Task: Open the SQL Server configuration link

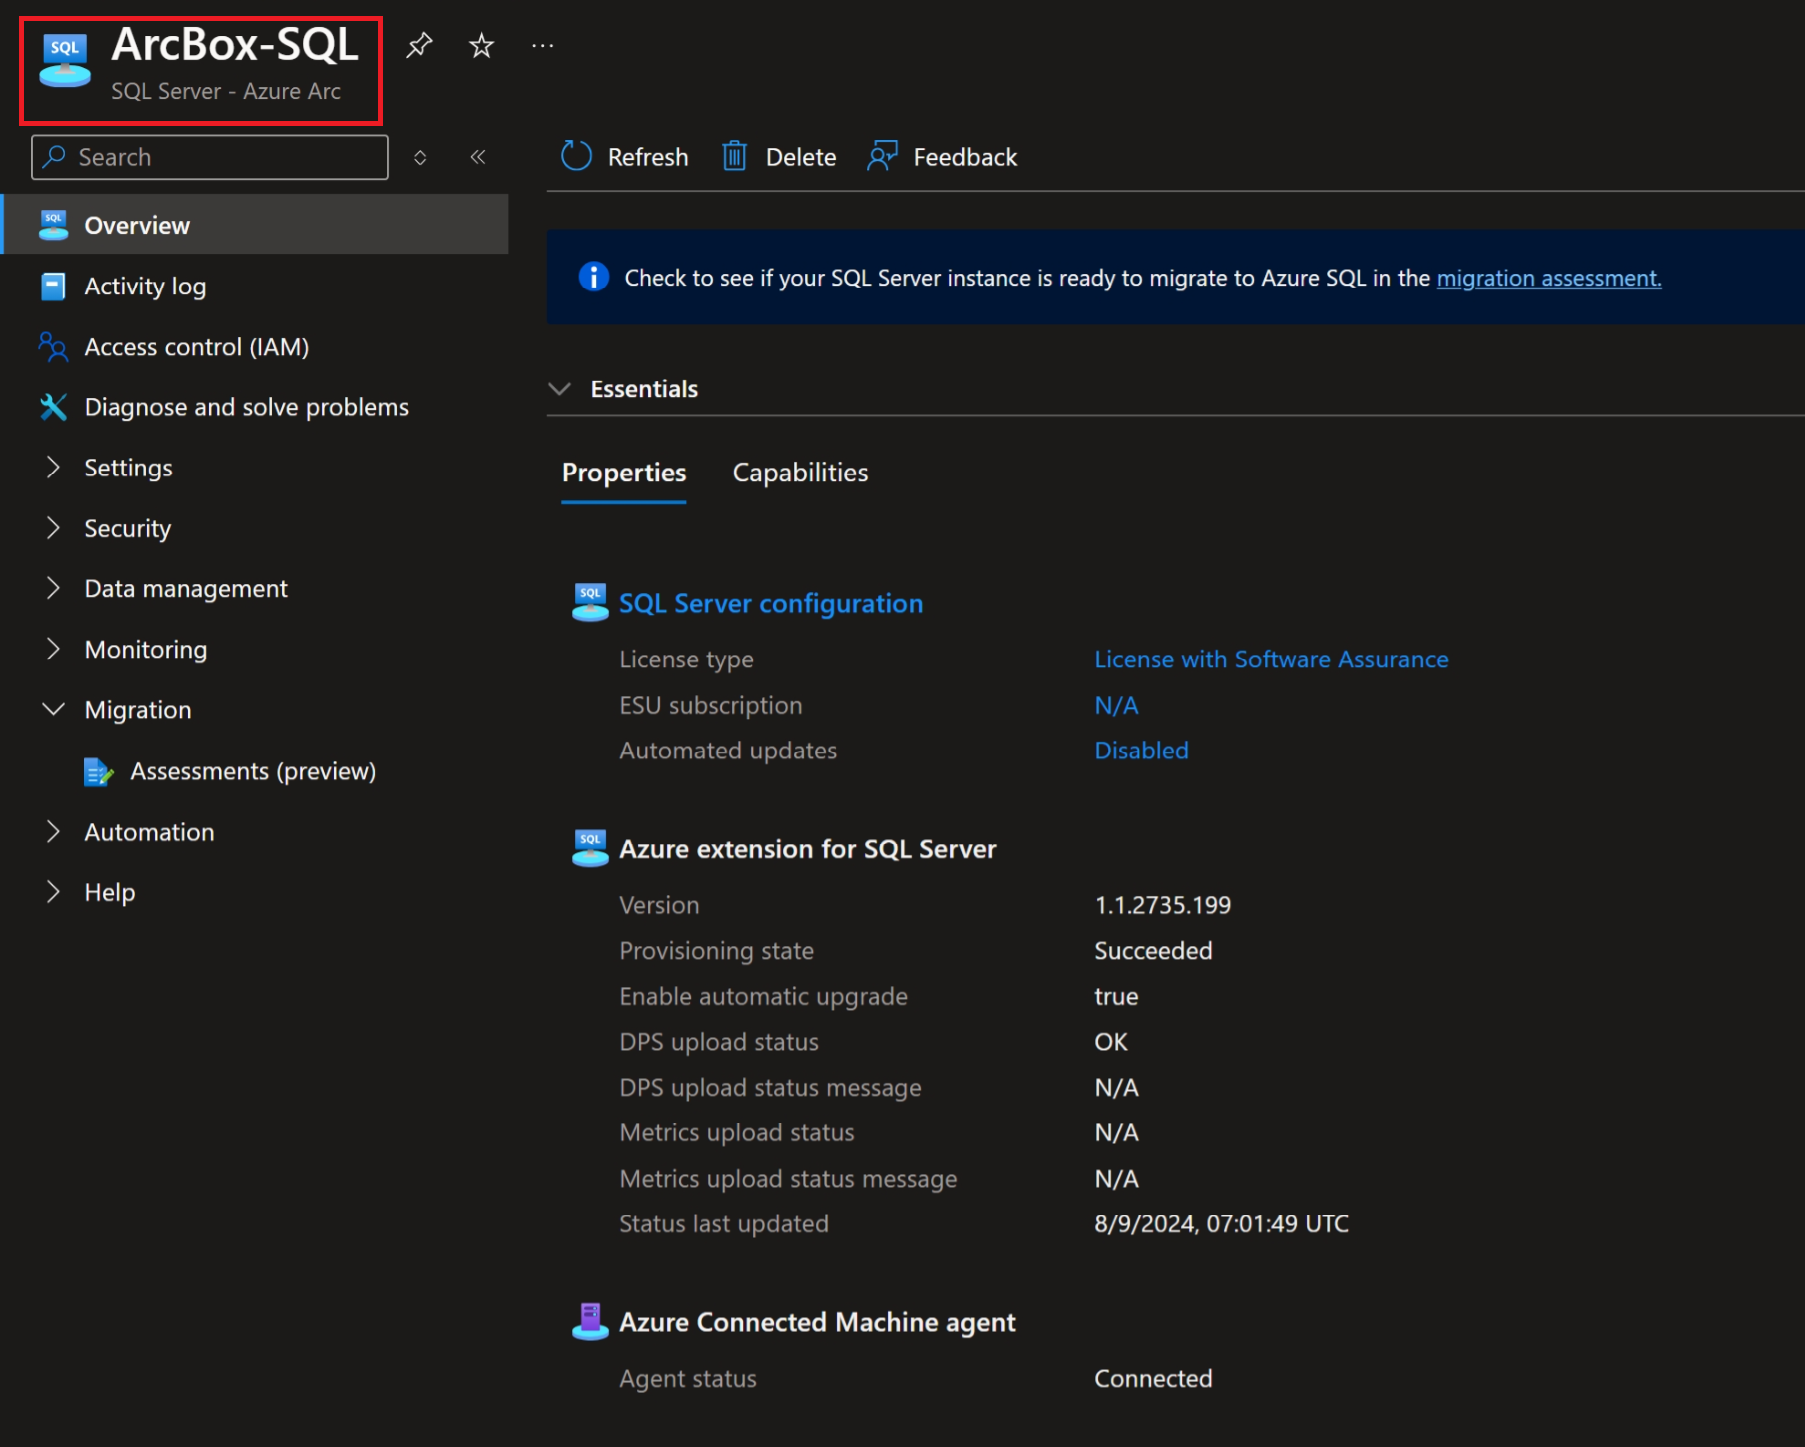Action: [771, 604]
